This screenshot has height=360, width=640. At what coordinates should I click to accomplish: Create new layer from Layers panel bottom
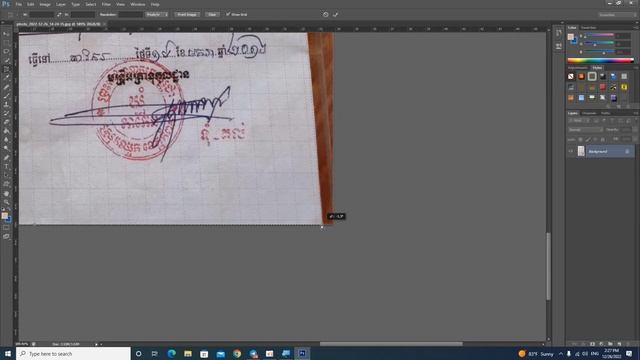click(619, 344)
